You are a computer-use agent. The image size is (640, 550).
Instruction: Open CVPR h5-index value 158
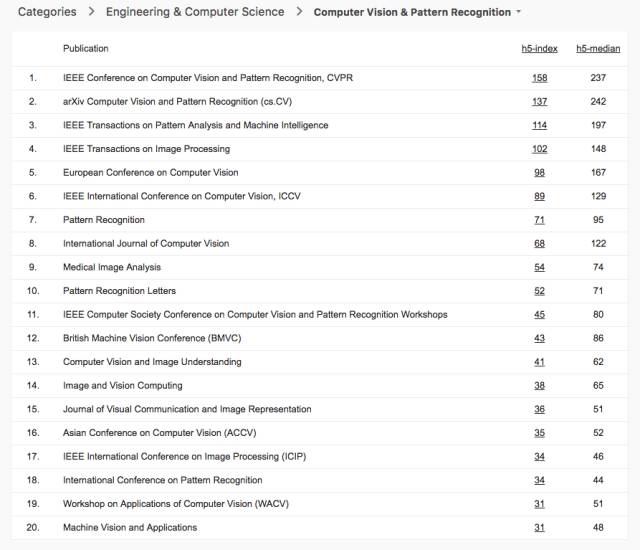point(539,78)
